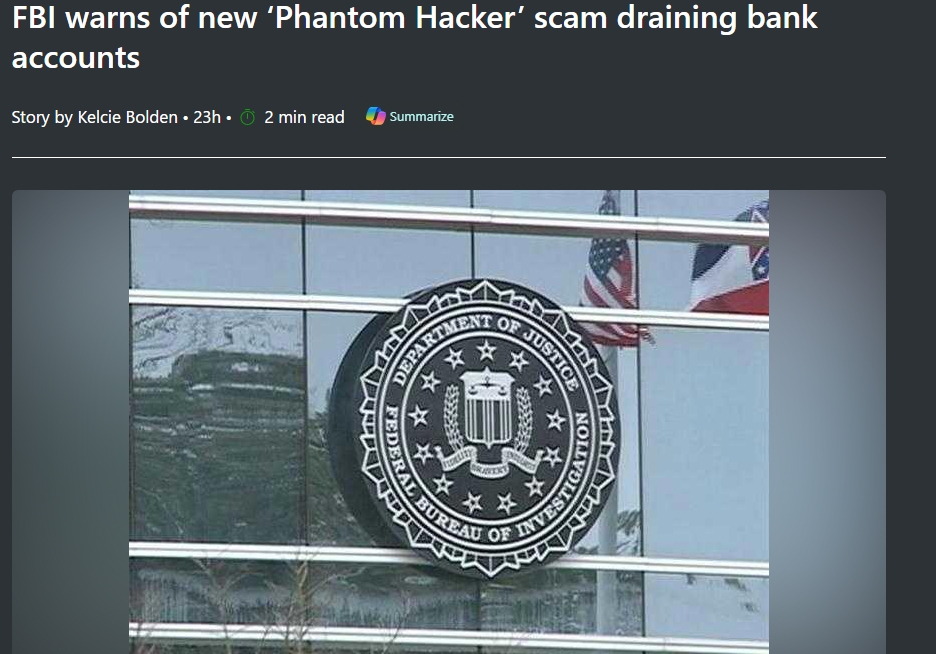Click the American flag in the photo
Screen dimensions: 936x654
pos(612,288)
